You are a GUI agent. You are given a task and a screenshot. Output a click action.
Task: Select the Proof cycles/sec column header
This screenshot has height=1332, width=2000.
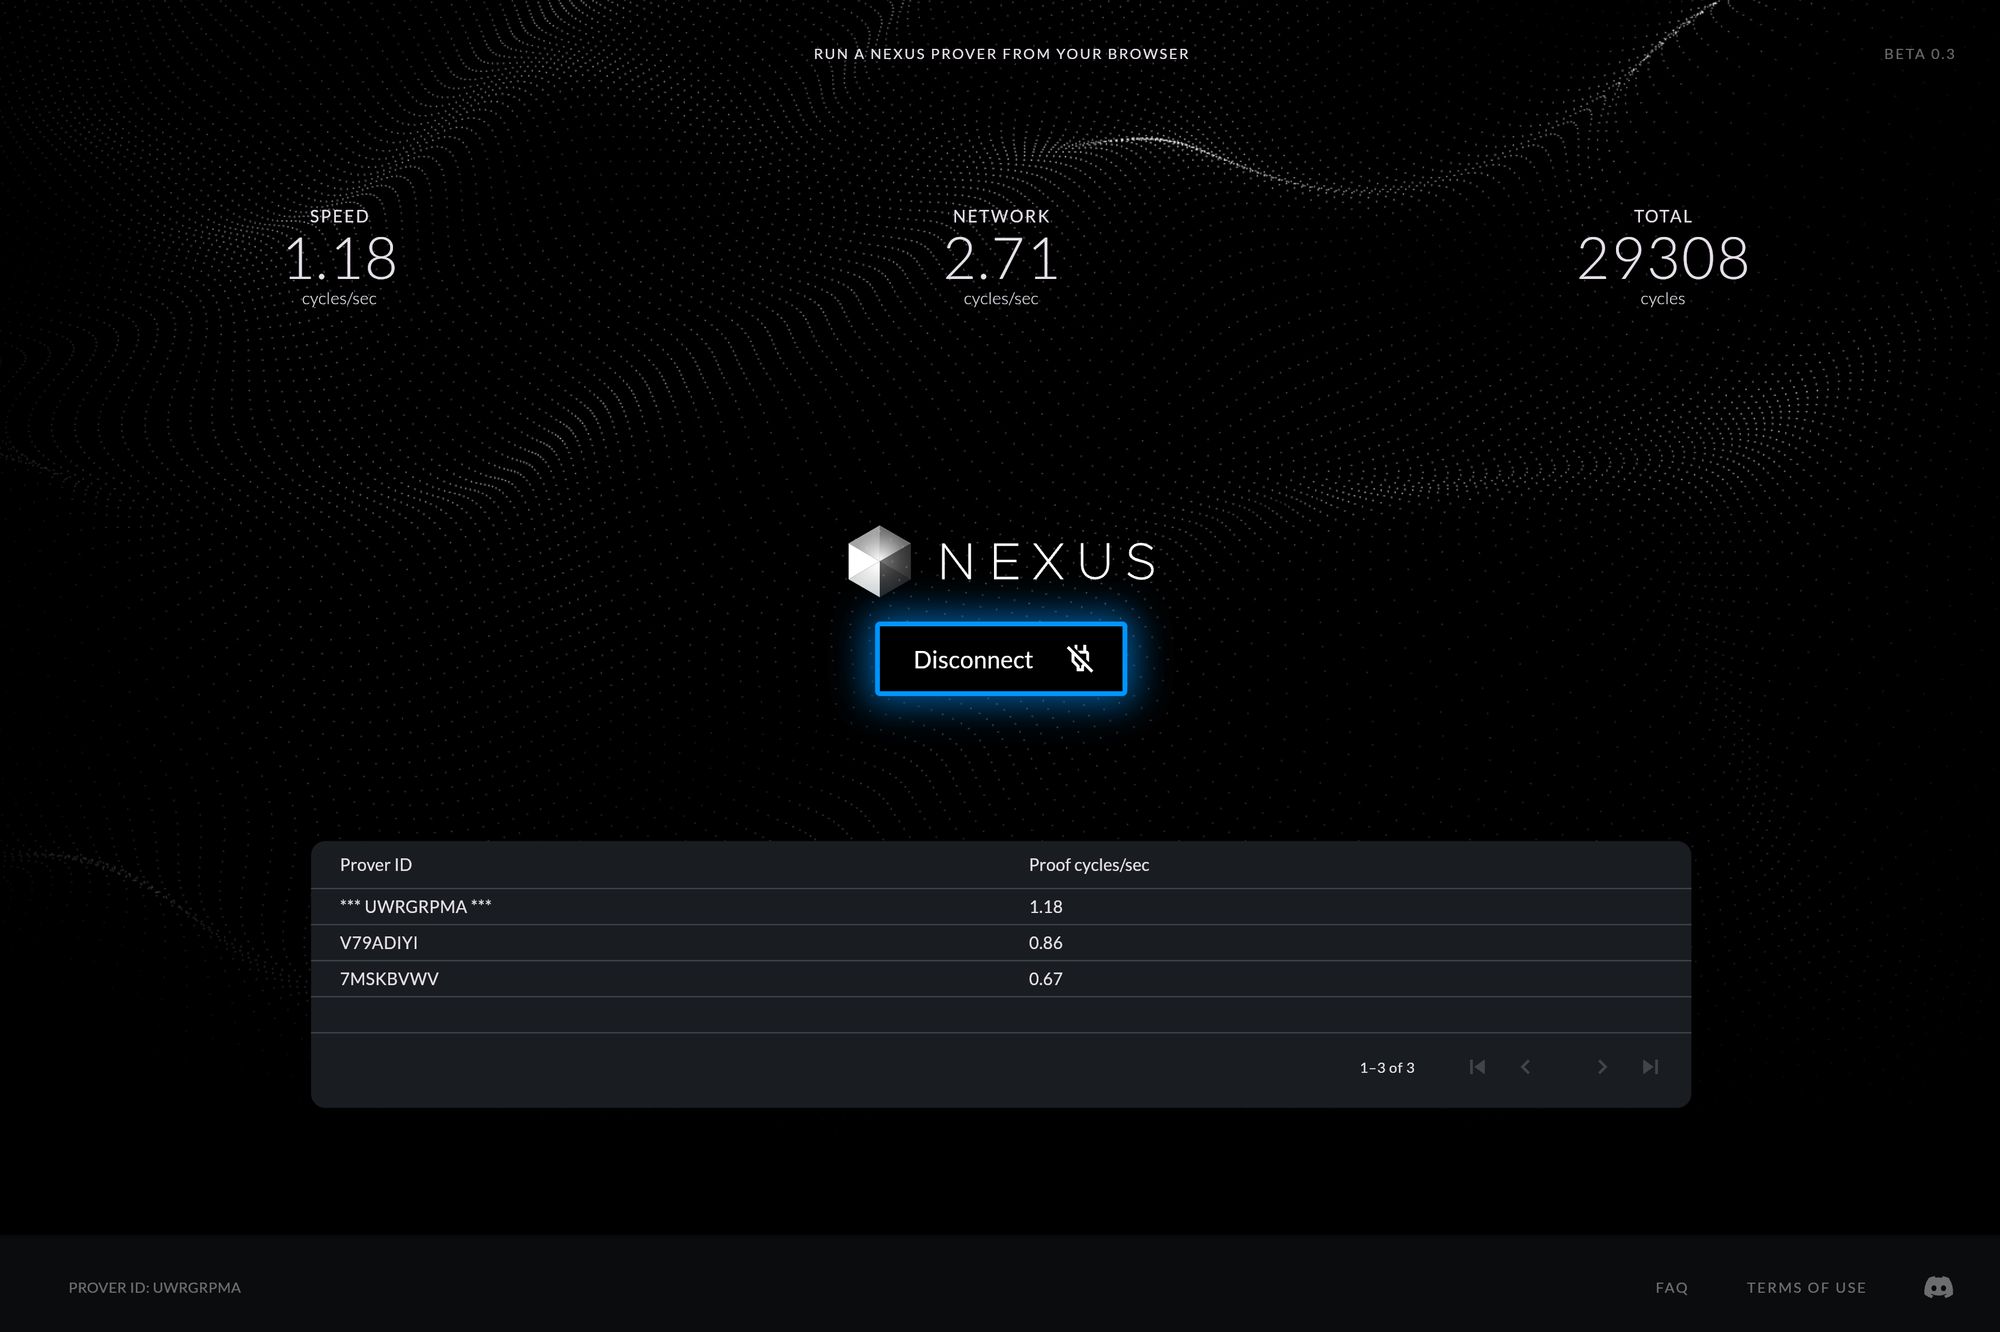pyautogui.click(x=1089, y=864)
